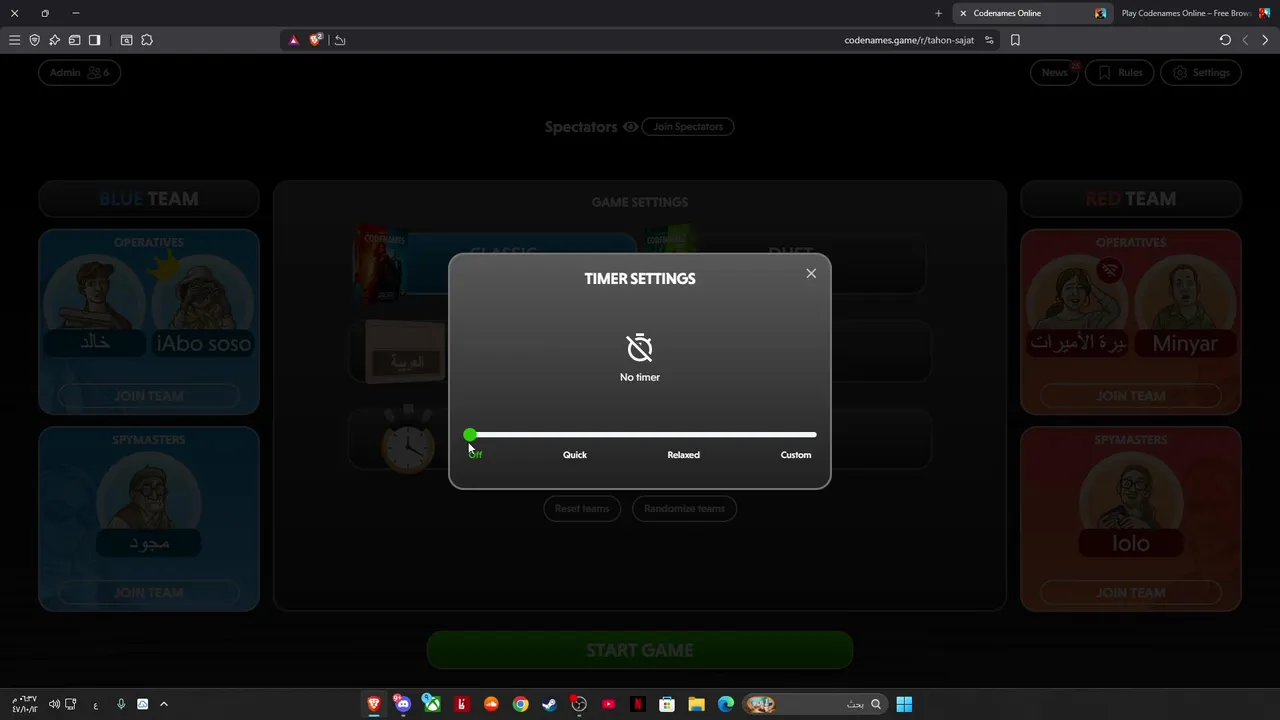Open the Xbox app in taskbar
This screenshot has height=720, width=1280.
tap(431, 704)
